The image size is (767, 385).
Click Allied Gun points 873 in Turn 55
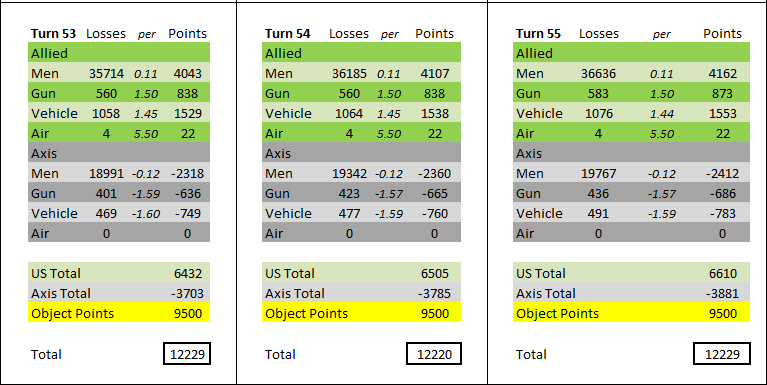pyautogui.click(x=722, y=94)
